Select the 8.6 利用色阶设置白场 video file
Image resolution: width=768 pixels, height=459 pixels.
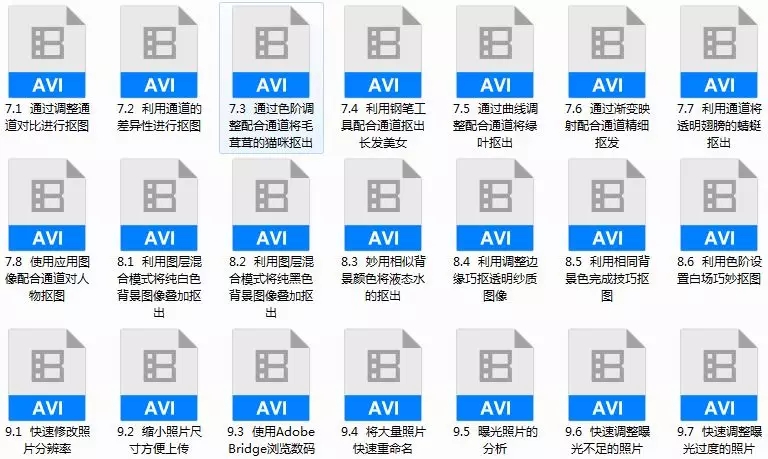click(x=719, y=205)
